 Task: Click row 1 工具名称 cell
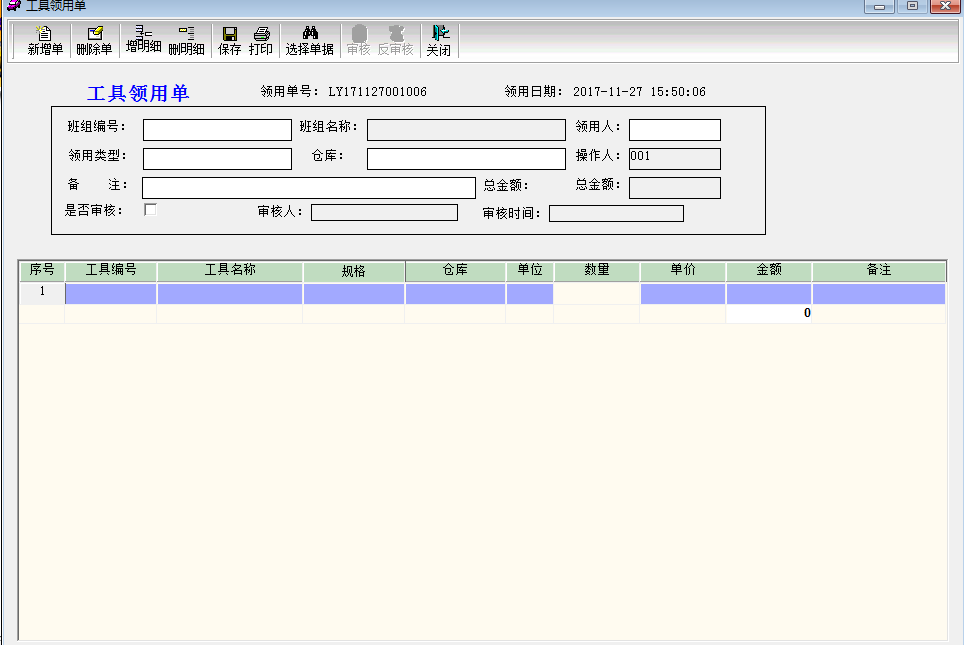[230, 293]
